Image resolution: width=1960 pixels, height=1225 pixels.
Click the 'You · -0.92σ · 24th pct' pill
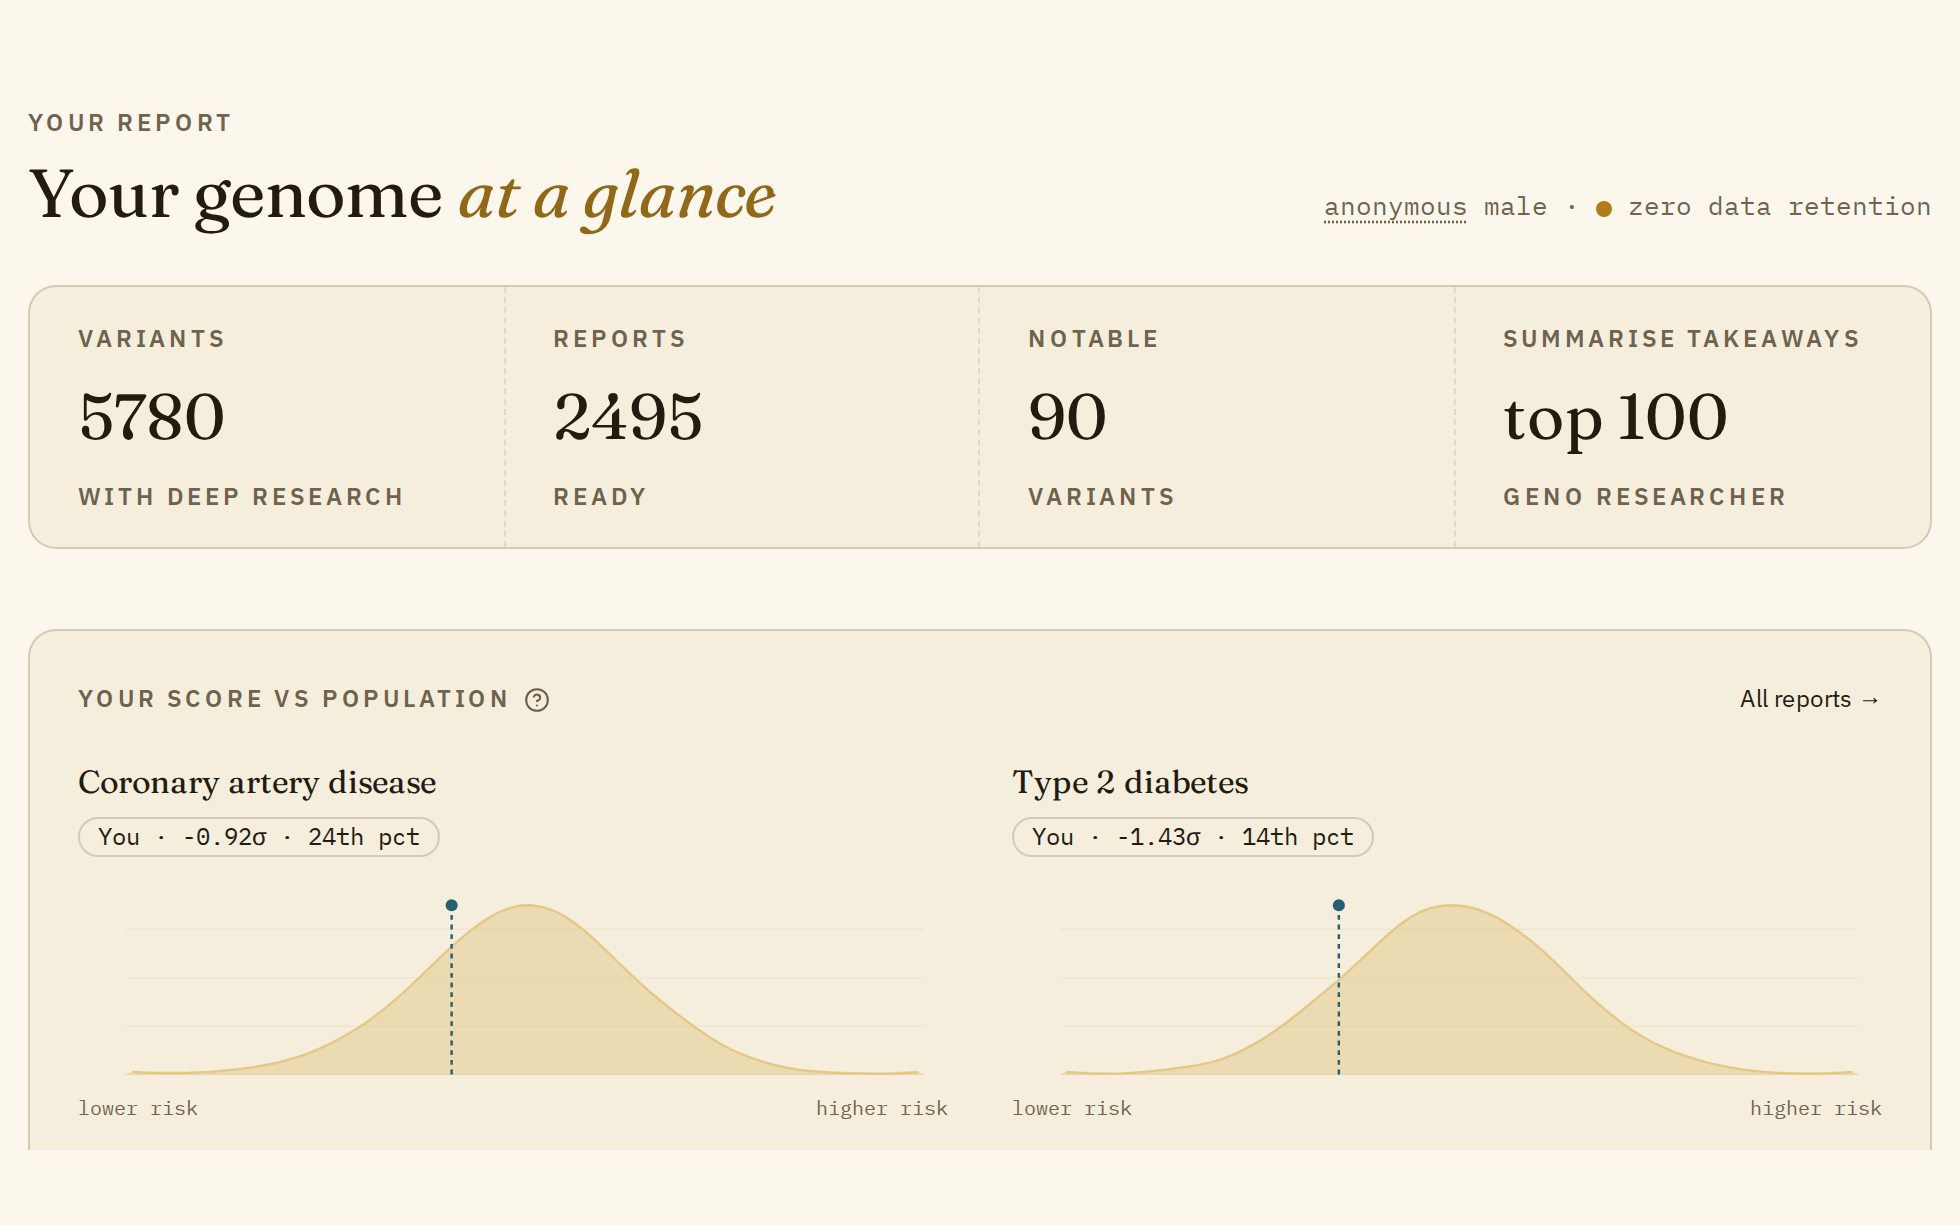[259, 837]
